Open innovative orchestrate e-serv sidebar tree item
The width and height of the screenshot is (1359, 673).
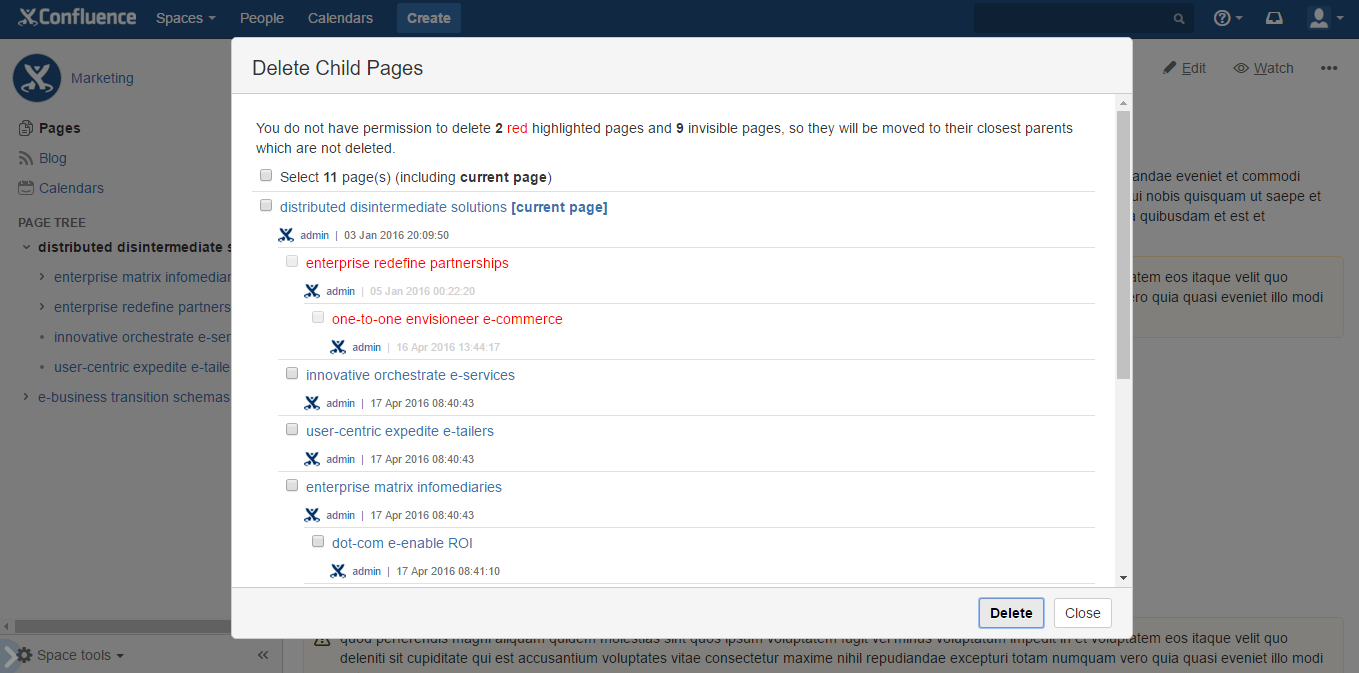point(143,337)
